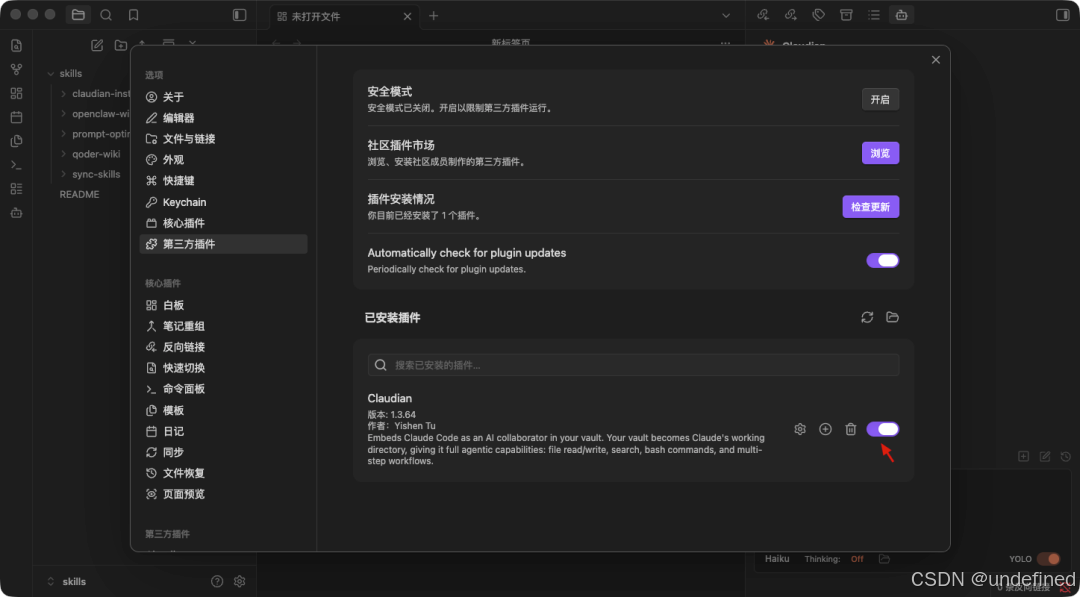Viewport: 1080px width, 597px height.
Task: Open search with the magnifier icon
Action: (106, 14)
